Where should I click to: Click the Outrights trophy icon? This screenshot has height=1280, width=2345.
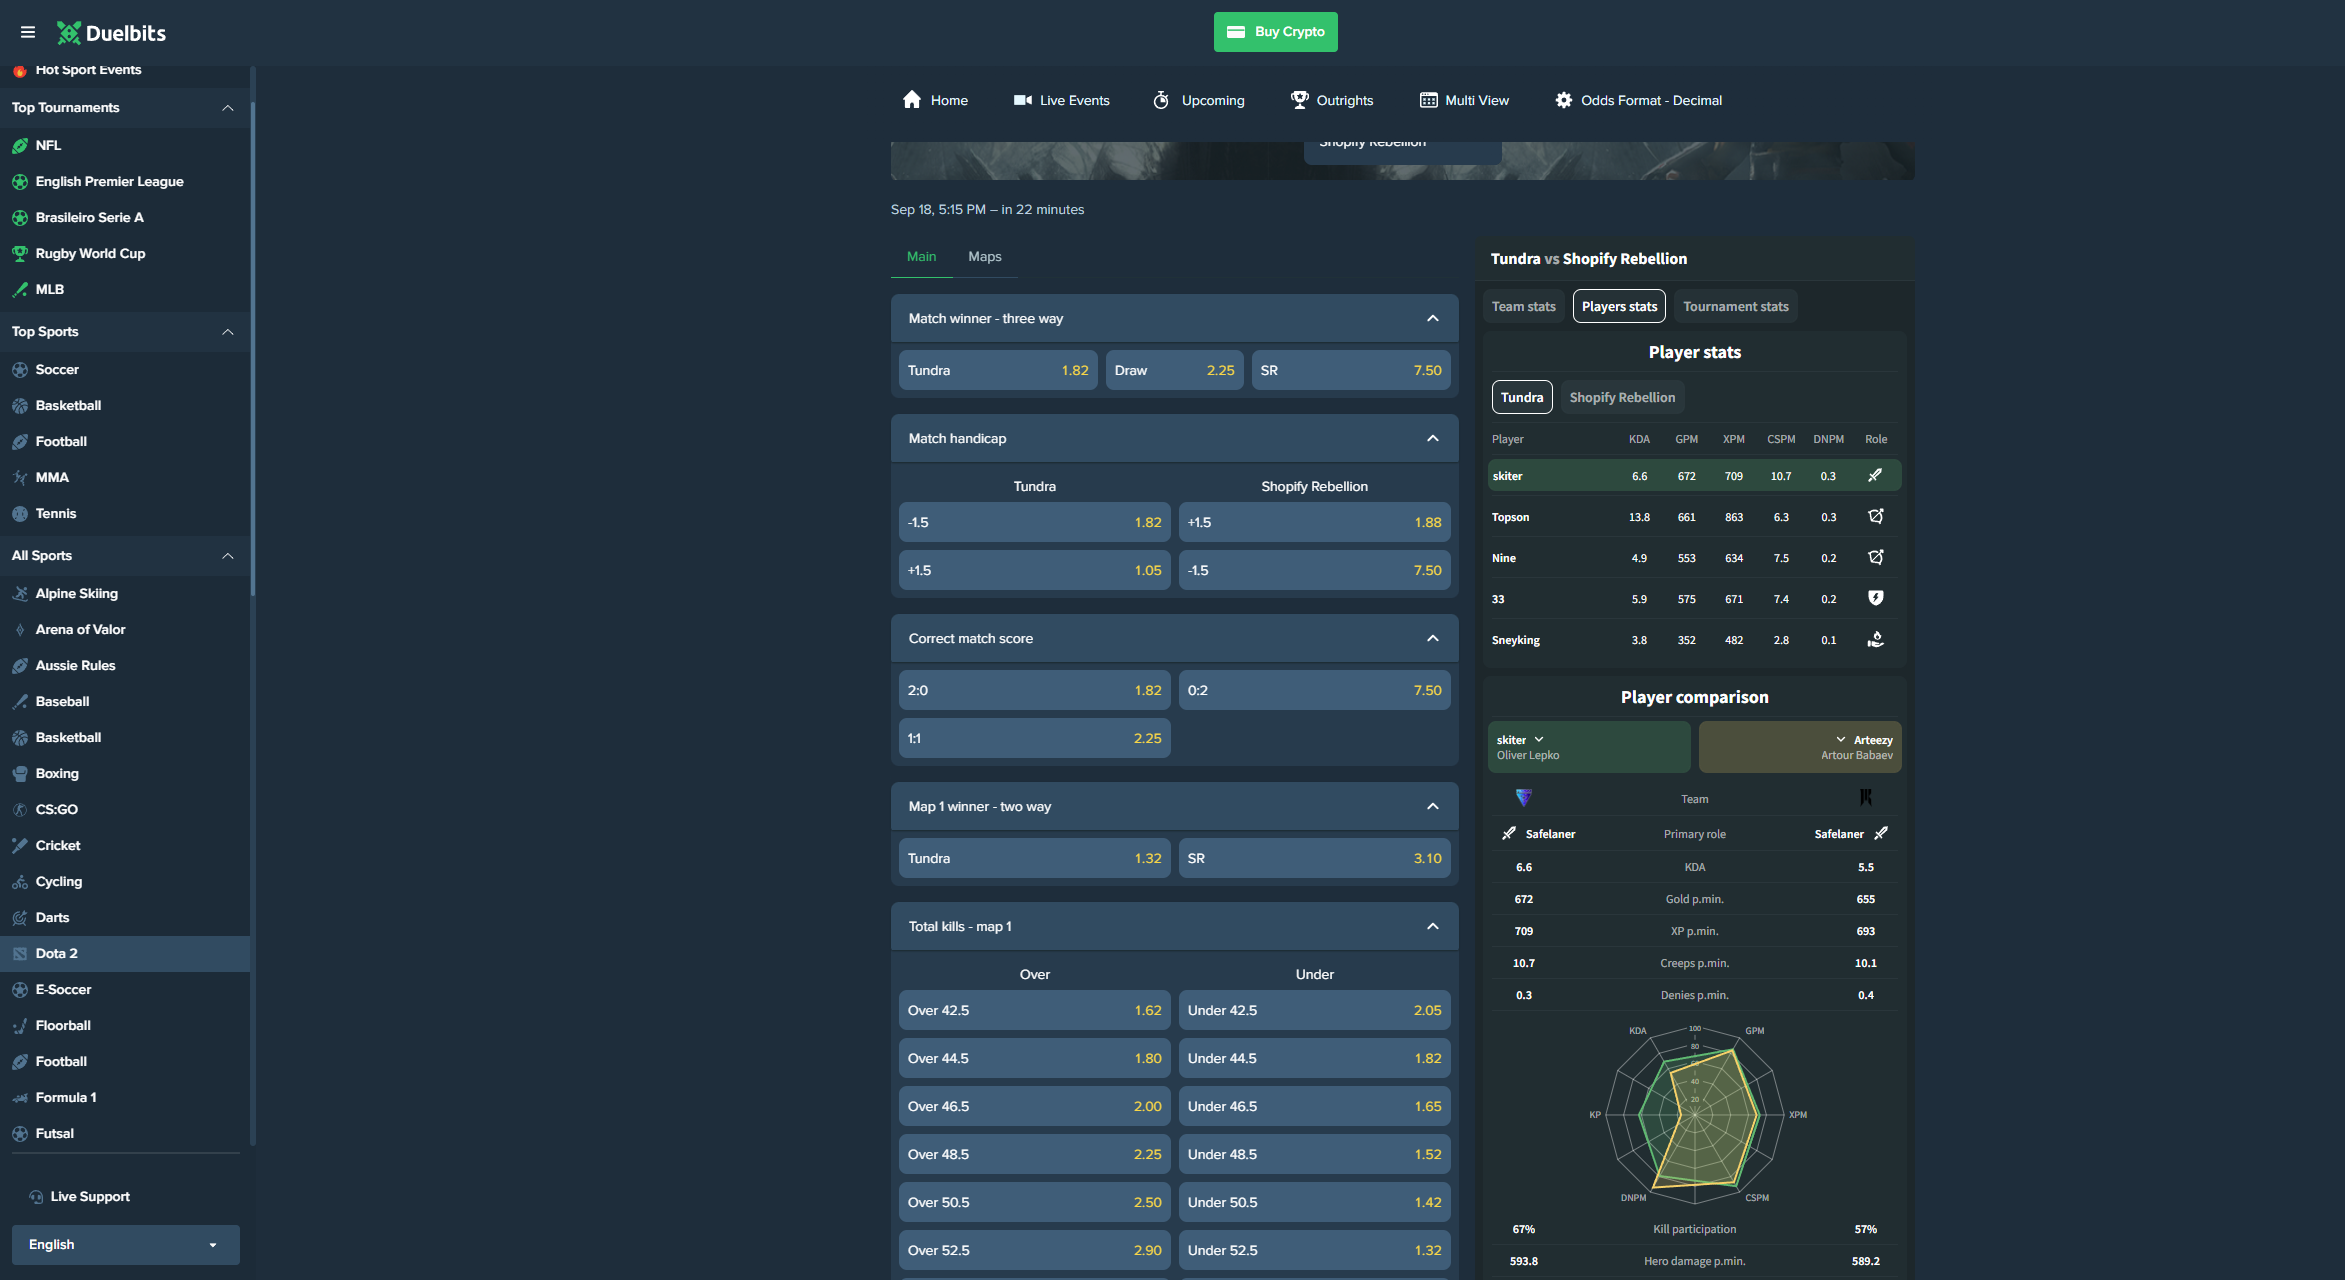tap(1299, 100)
